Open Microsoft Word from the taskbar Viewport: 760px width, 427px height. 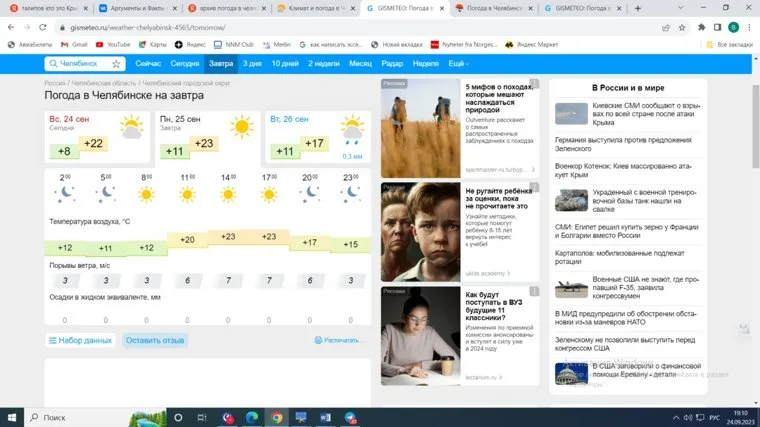click(x=325, y=417)
